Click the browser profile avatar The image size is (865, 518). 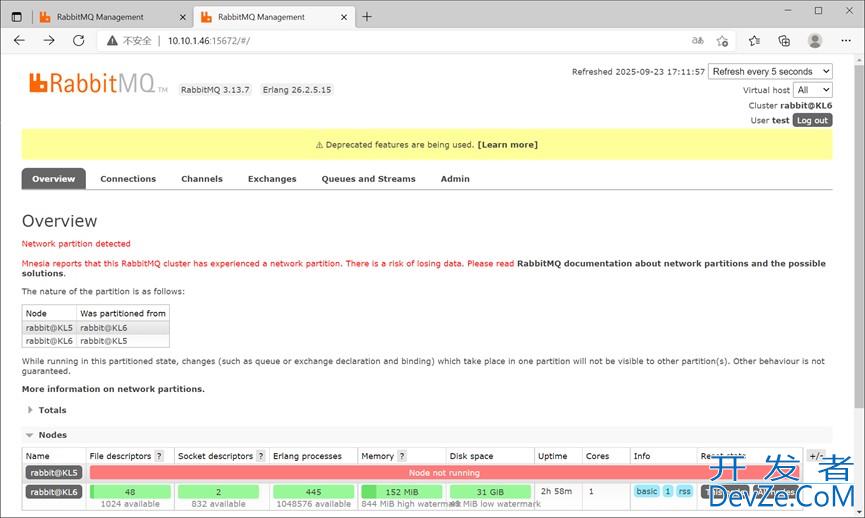tap(815, 41)
